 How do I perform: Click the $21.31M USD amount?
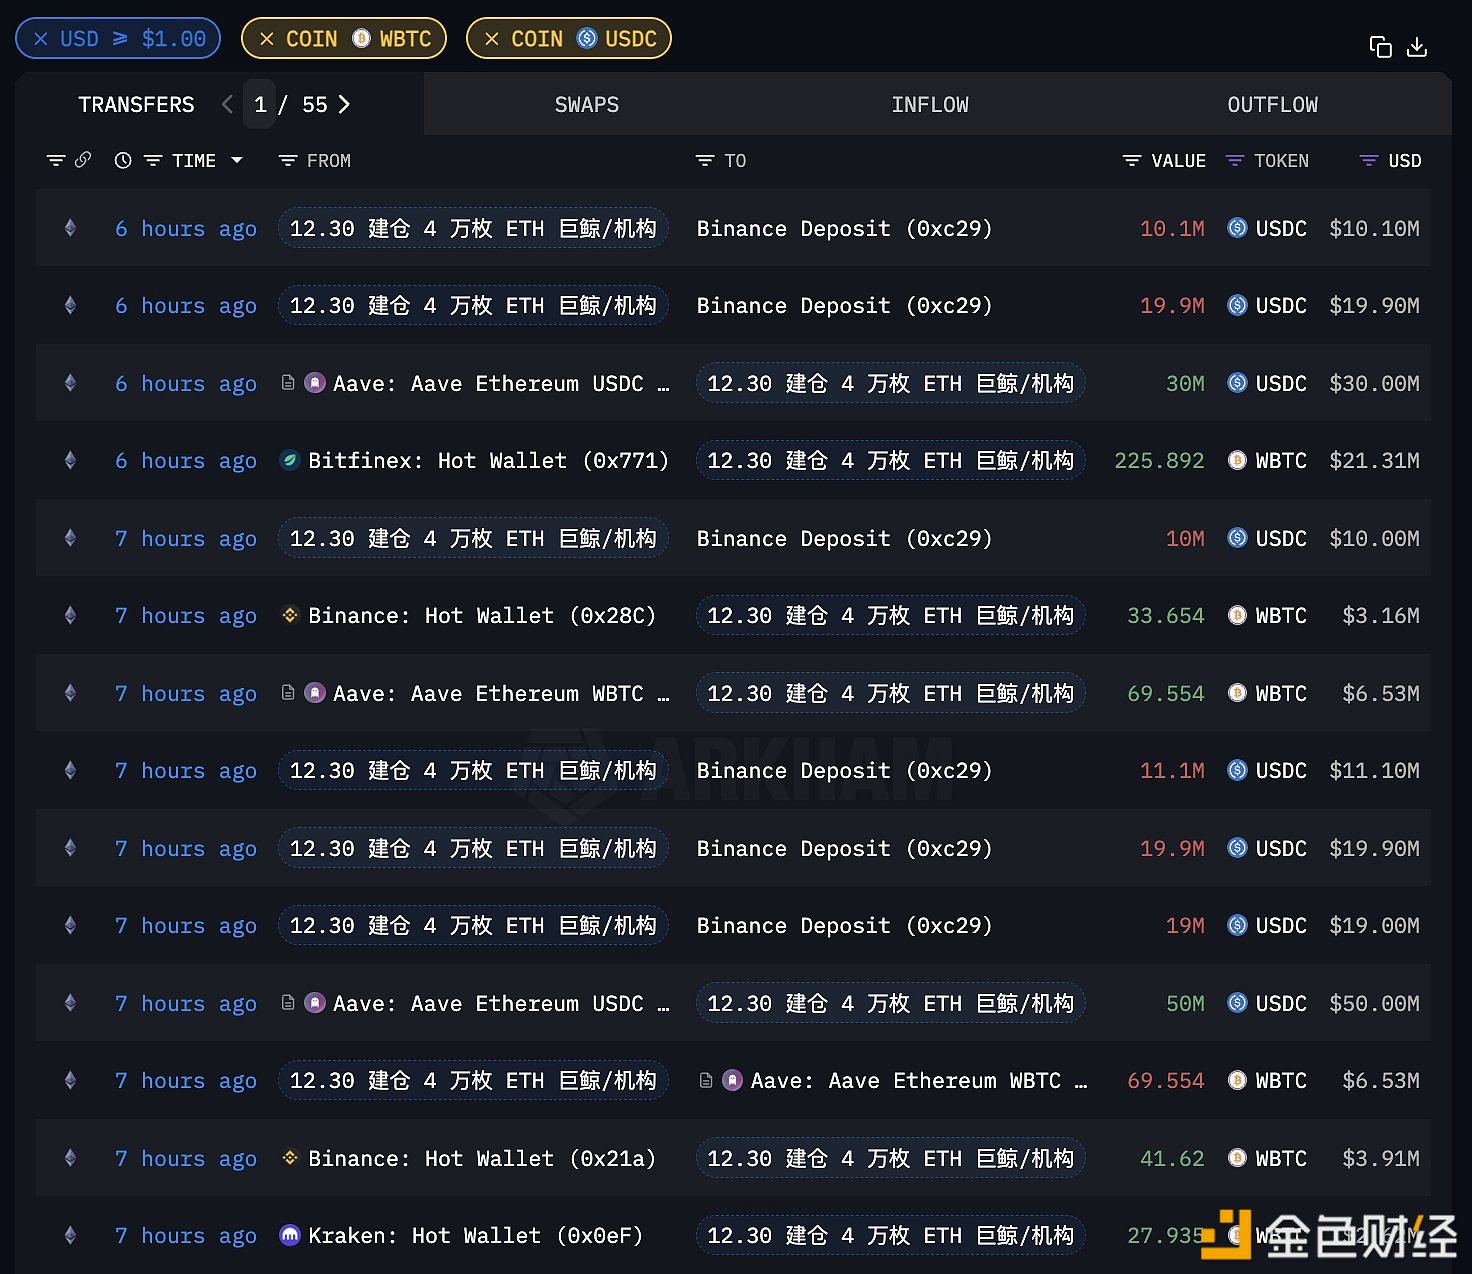(x=1374, y=461)
